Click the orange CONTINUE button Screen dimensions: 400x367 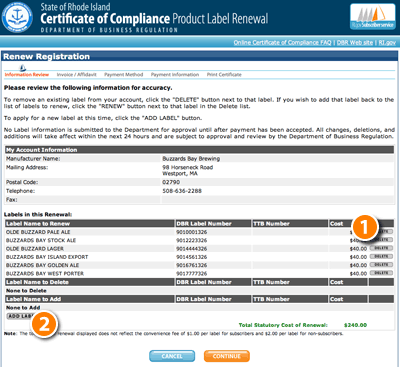(227, 356)
